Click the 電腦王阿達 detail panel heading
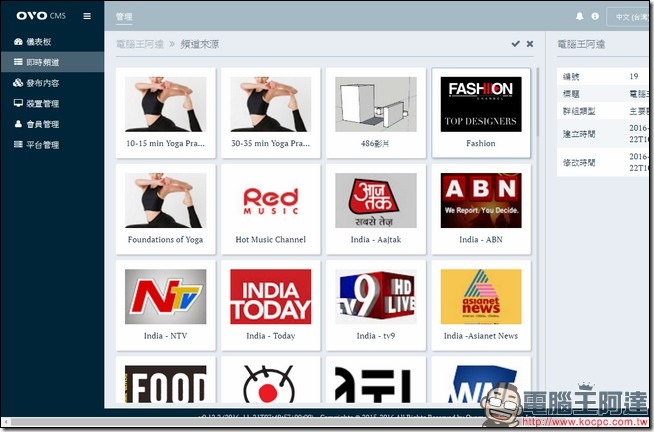Image resolution: width=654 pixels, height=432 pixels. (x=581, y=44)
